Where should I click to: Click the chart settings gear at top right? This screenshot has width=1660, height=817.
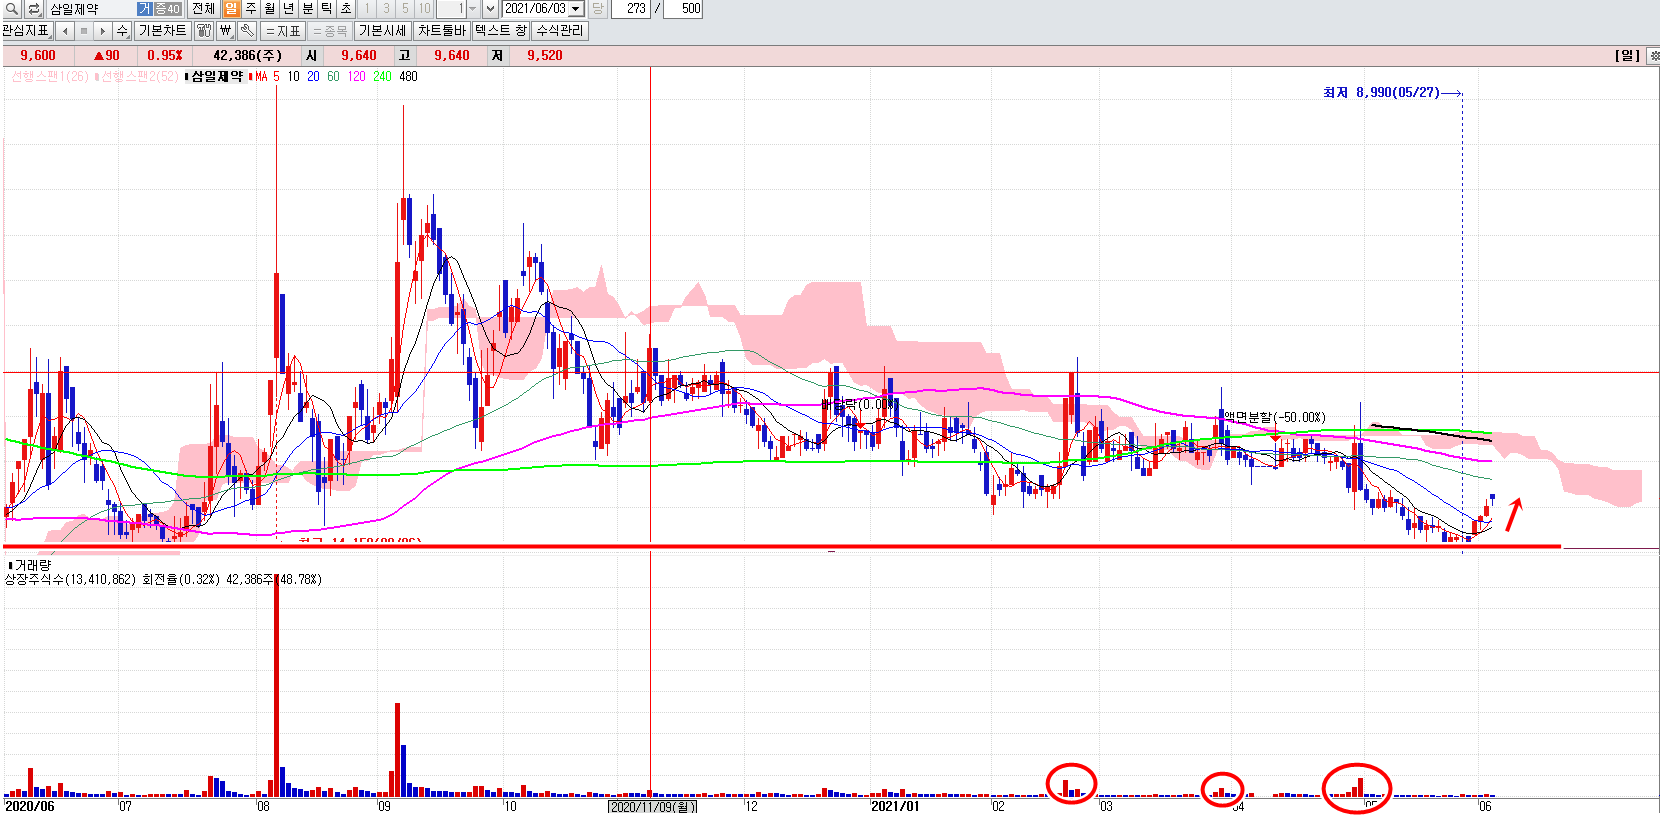click(1654, 56)
